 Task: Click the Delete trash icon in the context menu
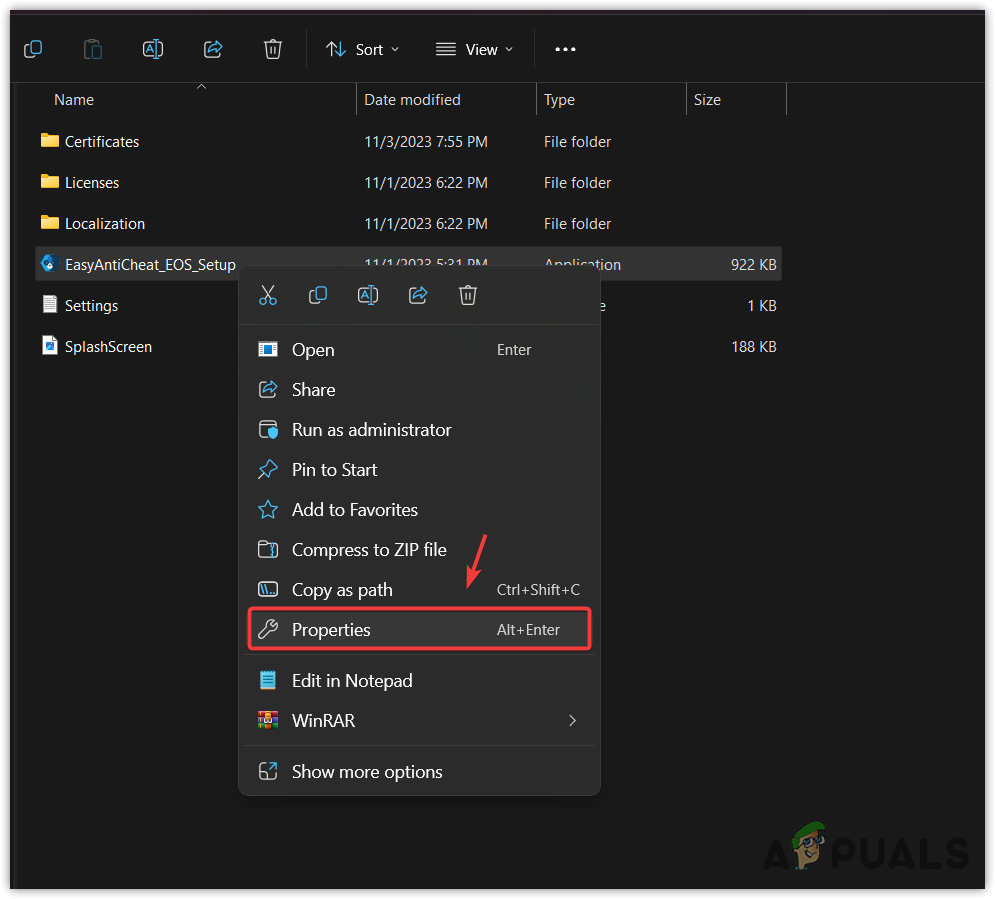pyautogui.click(x=468, y=295)
